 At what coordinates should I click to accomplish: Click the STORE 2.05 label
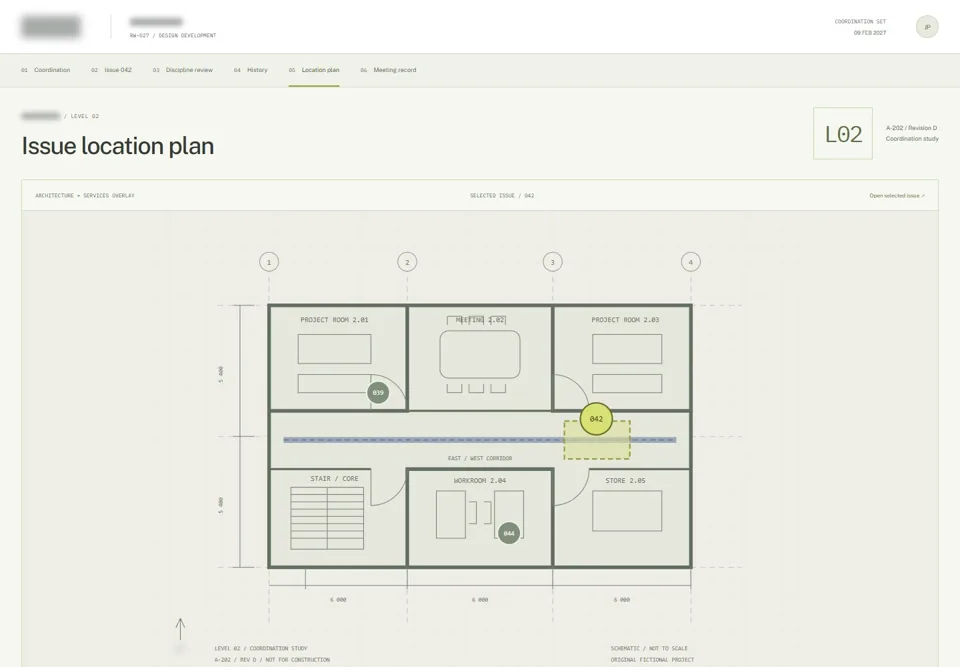point(625,481)
